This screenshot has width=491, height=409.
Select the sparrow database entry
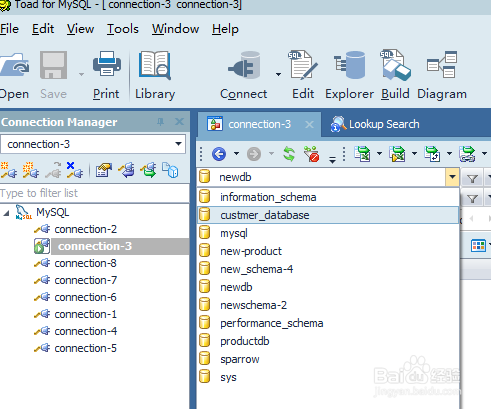point(328,359)
